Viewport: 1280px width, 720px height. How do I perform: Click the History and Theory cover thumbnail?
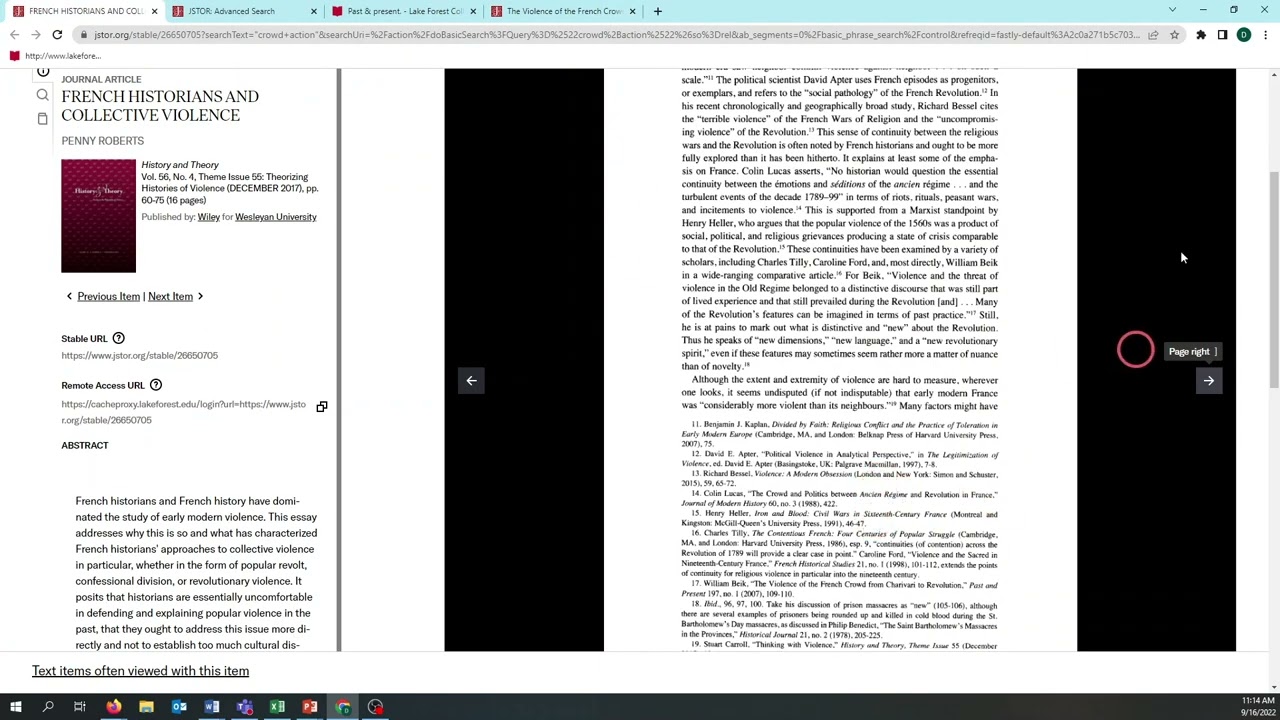[98, 216]
